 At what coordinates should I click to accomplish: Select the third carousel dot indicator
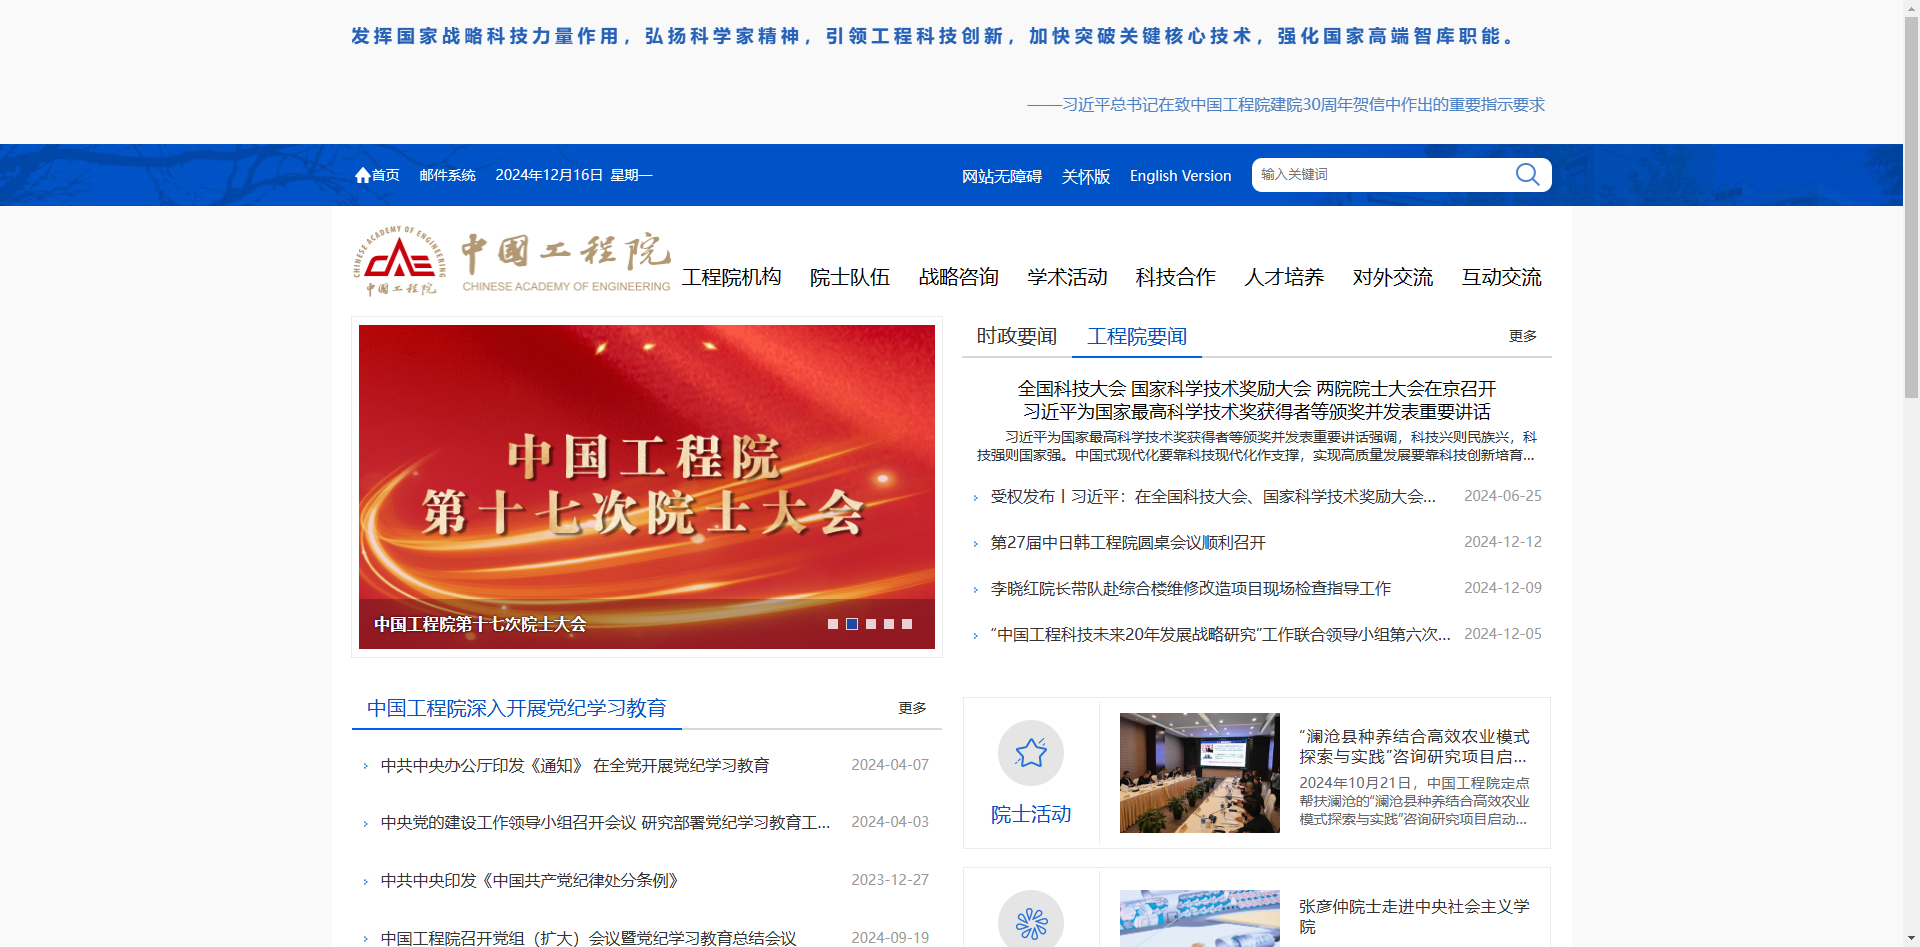point(870,624)
